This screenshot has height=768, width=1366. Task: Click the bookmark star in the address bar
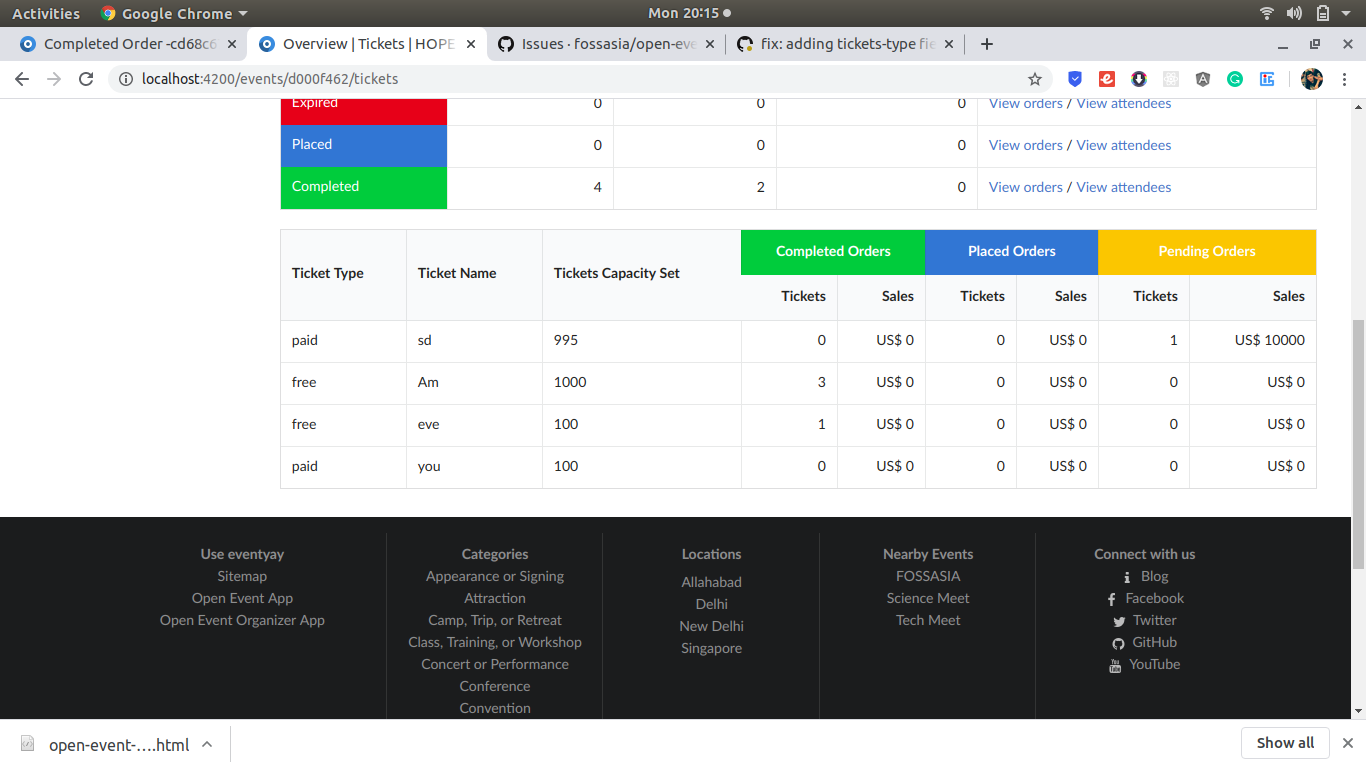pyautogui.click(x=1035, y=78)
